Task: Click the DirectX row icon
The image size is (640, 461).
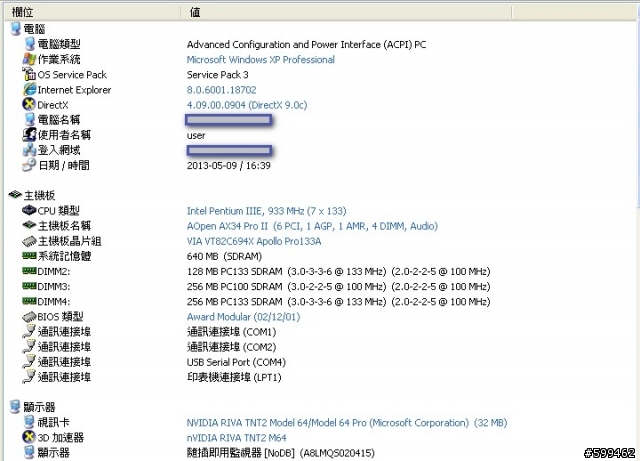Action: tap(29, 105)
